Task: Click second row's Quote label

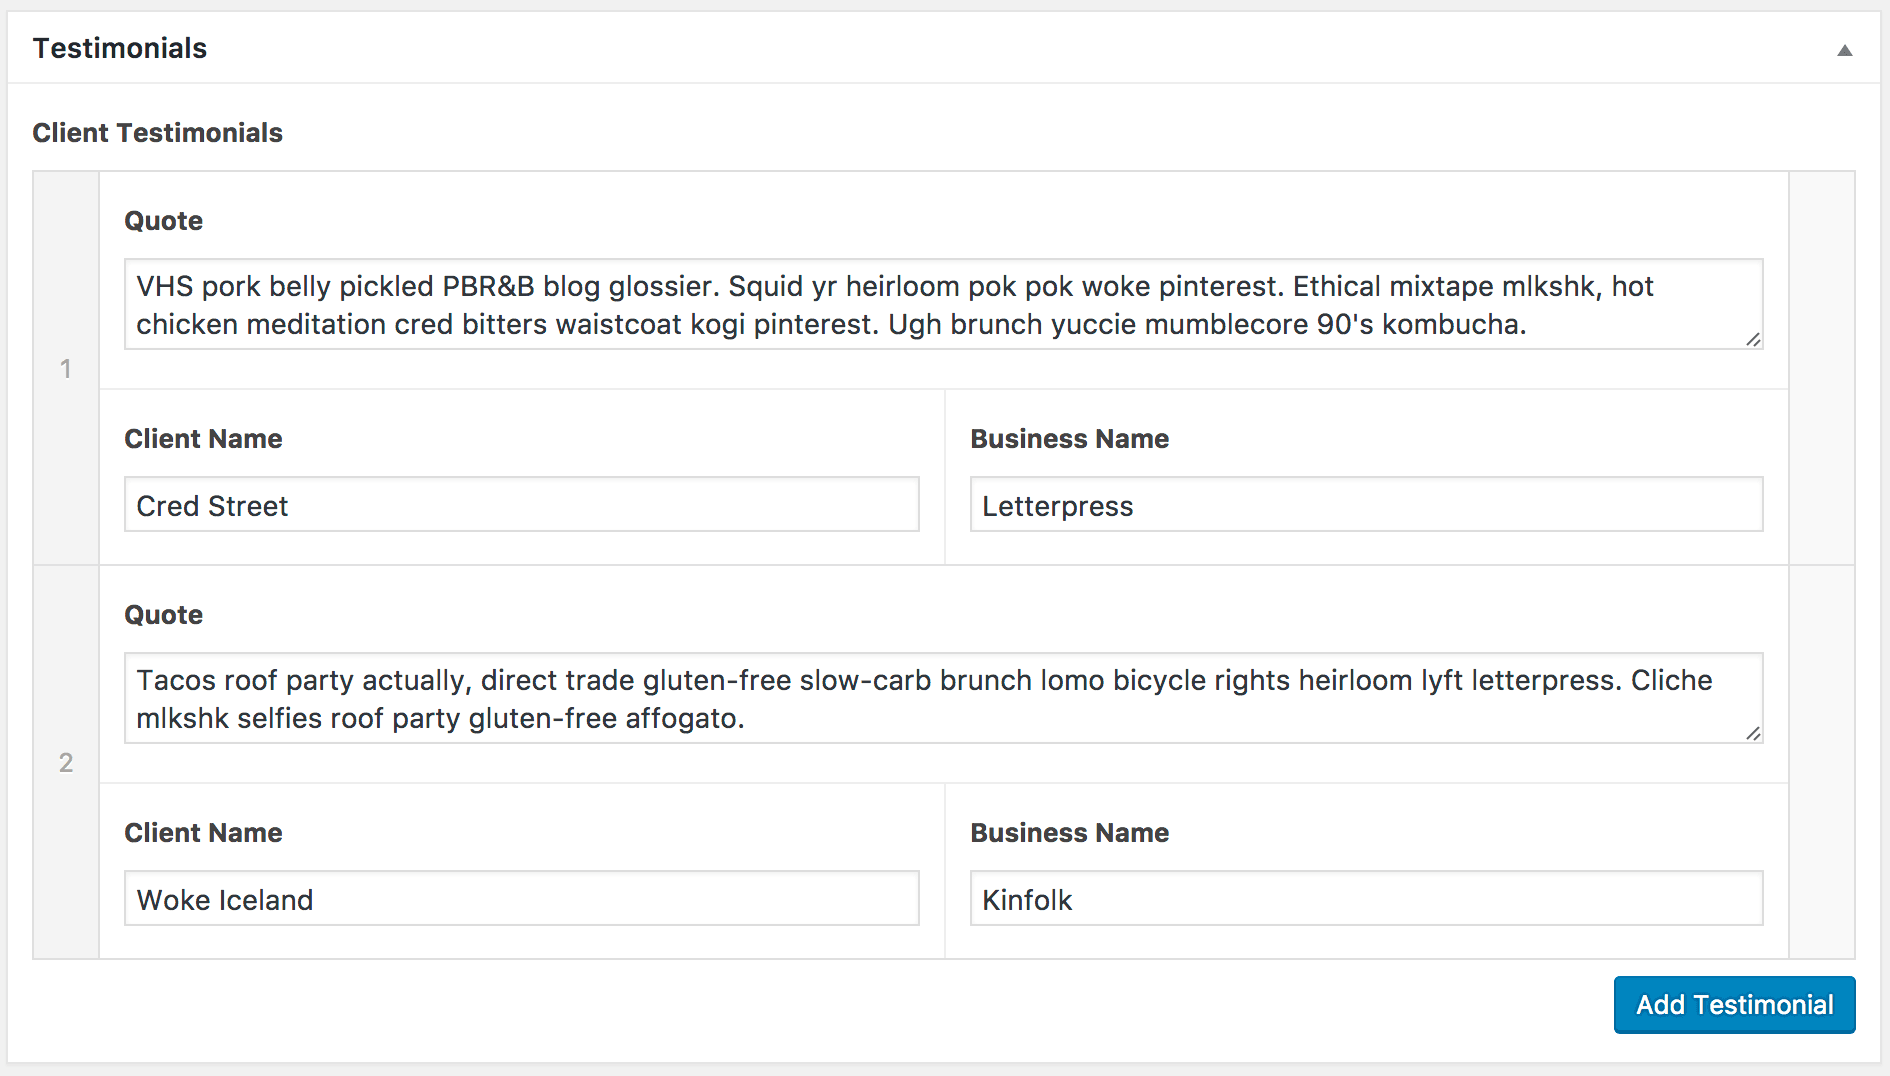Action: [x=164, y=615]
